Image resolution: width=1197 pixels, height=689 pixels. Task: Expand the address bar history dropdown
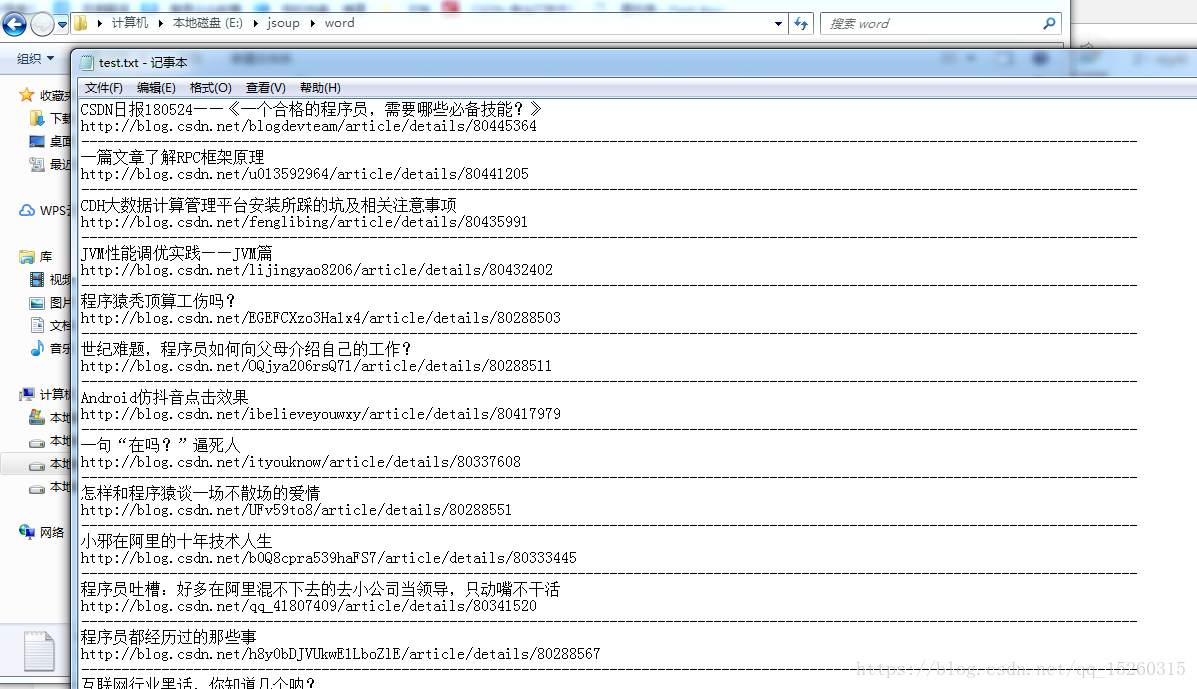(778, 24)
